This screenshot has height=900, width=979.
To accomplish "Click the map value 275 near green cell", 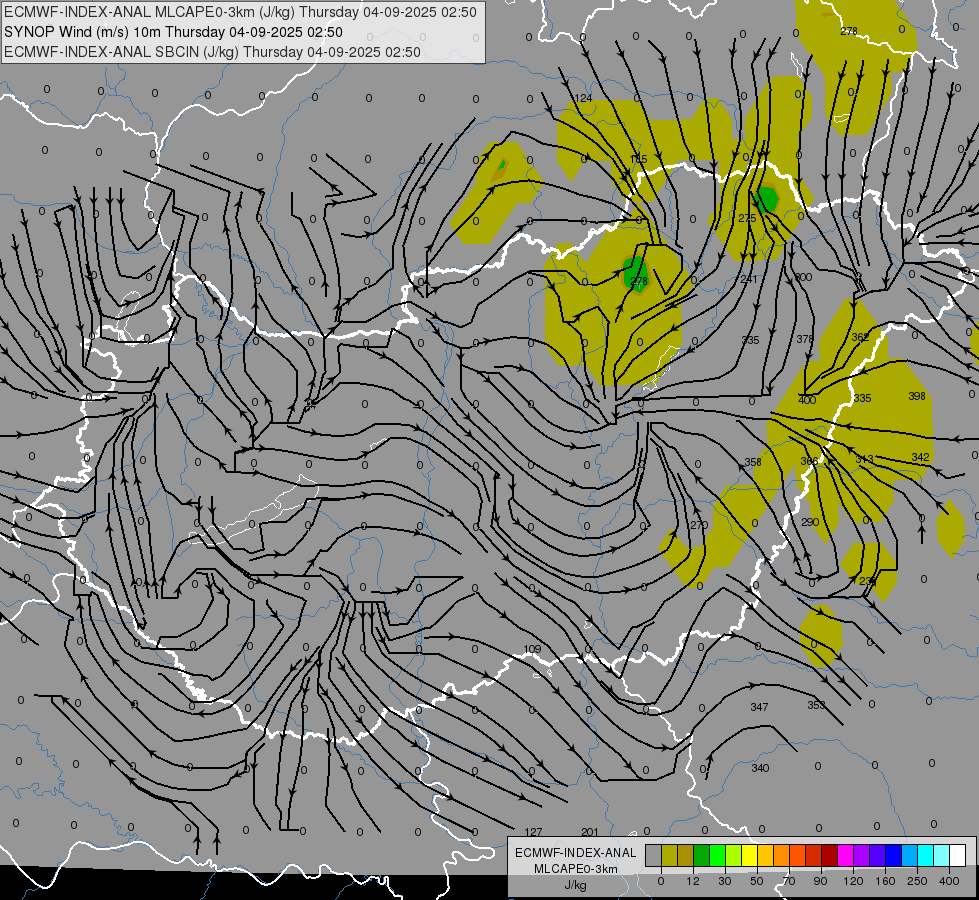I will click(x=747, y=218).
